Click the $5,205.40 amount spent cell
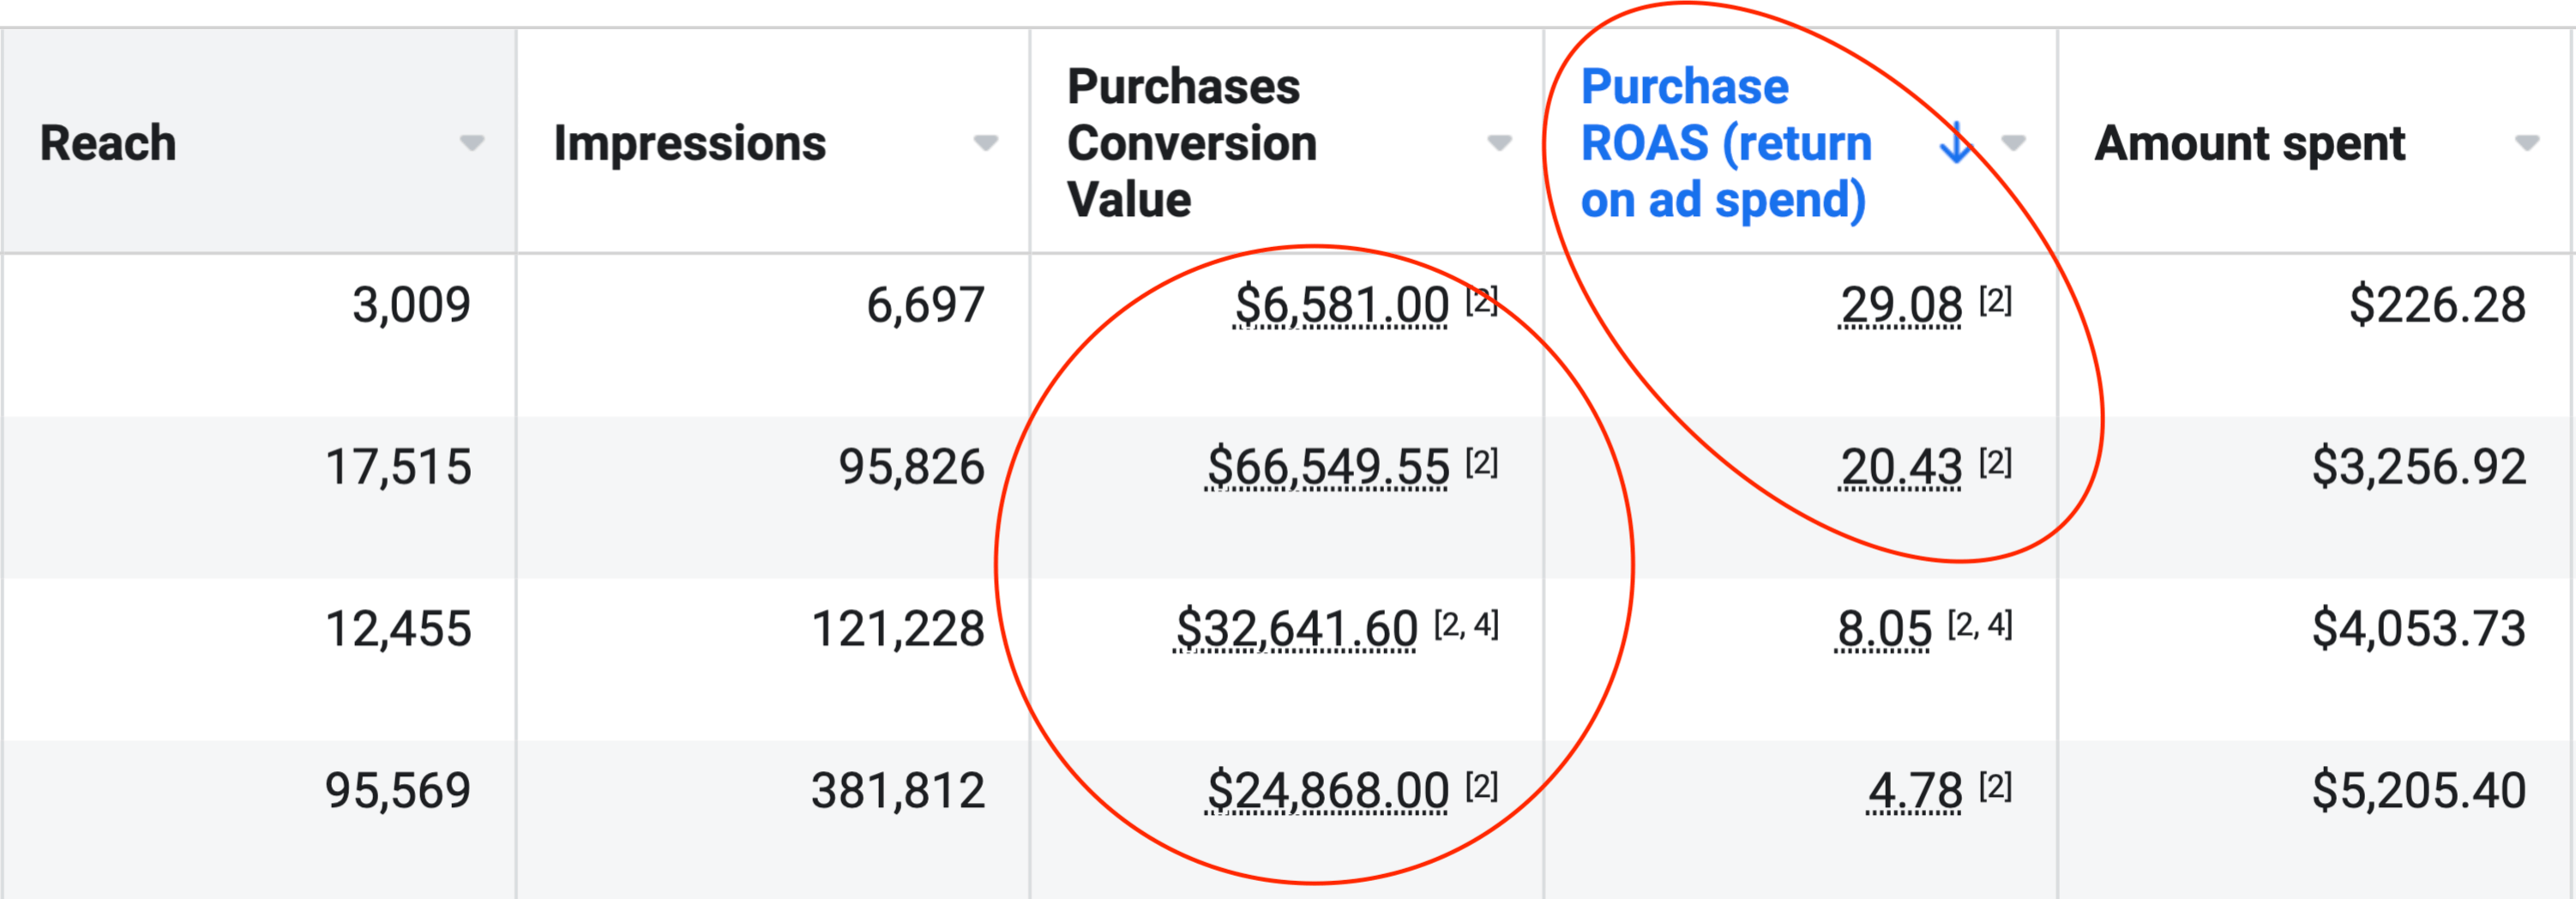The image size is (2576, 899). [x=2418, y=791]
